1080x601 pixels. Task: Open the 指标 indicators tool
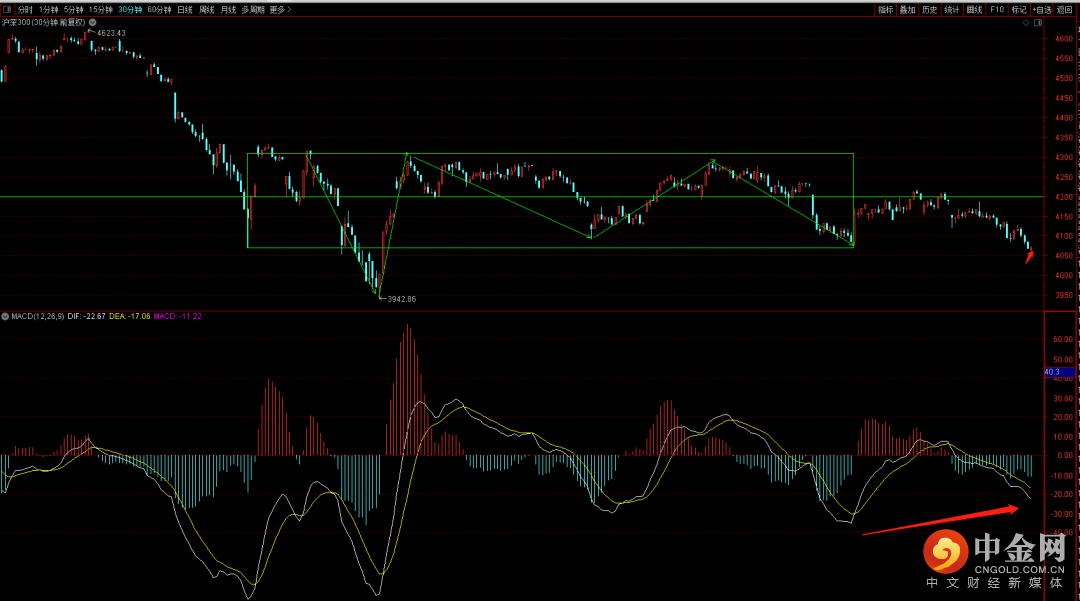pos(885,9)
